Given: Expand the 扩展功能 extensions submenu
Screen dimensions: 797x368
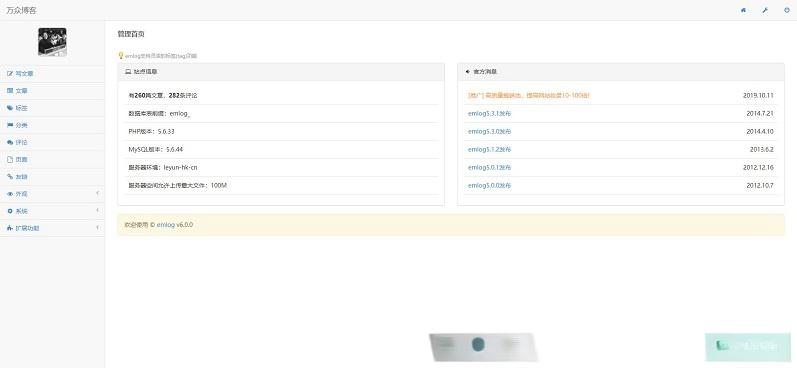Looking at the screenshot, I should coord(52,228).
